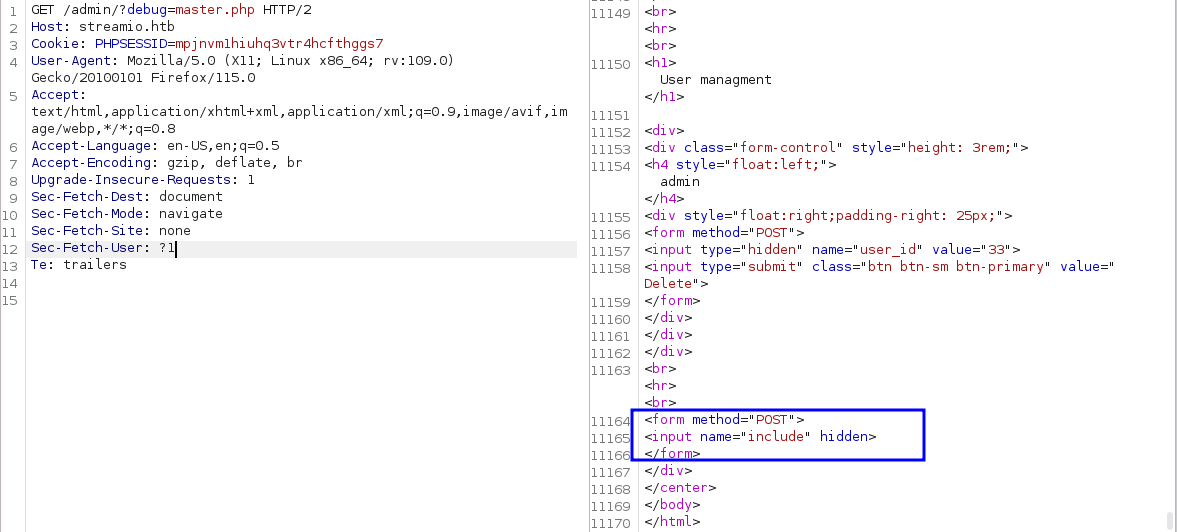Click the hidden user_id input line
The height and width of the screenshot is (532, 1177).
tap(832, 250)
